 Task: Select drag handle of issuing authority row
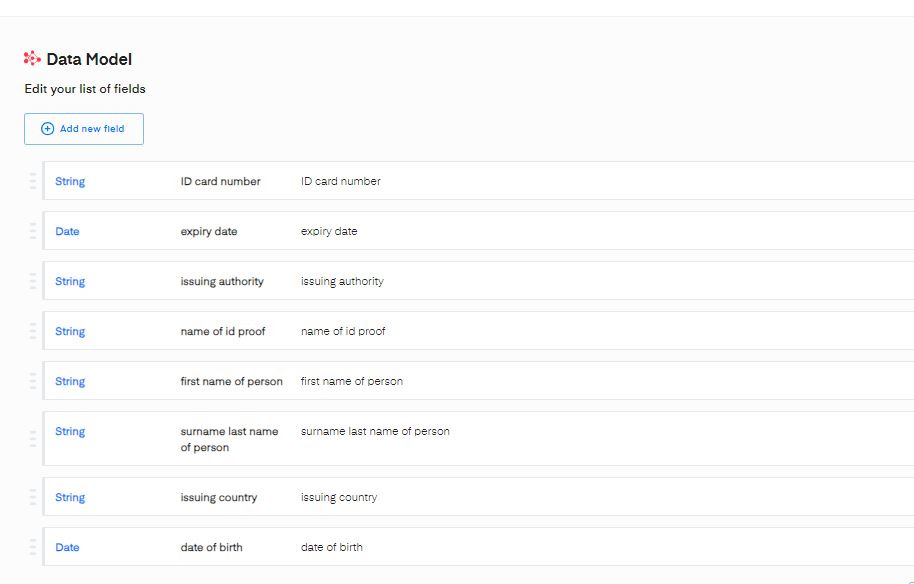coord(32,281)
